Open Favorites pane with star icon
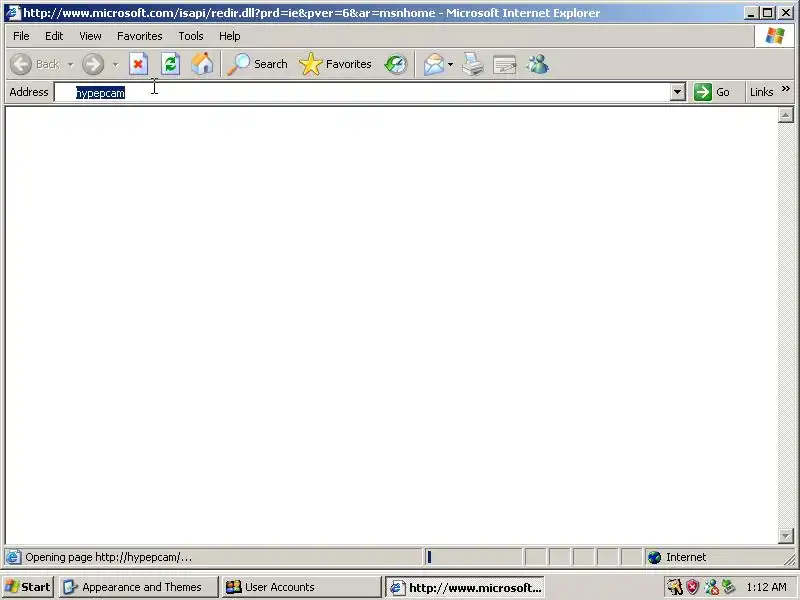 coord(335,64)
